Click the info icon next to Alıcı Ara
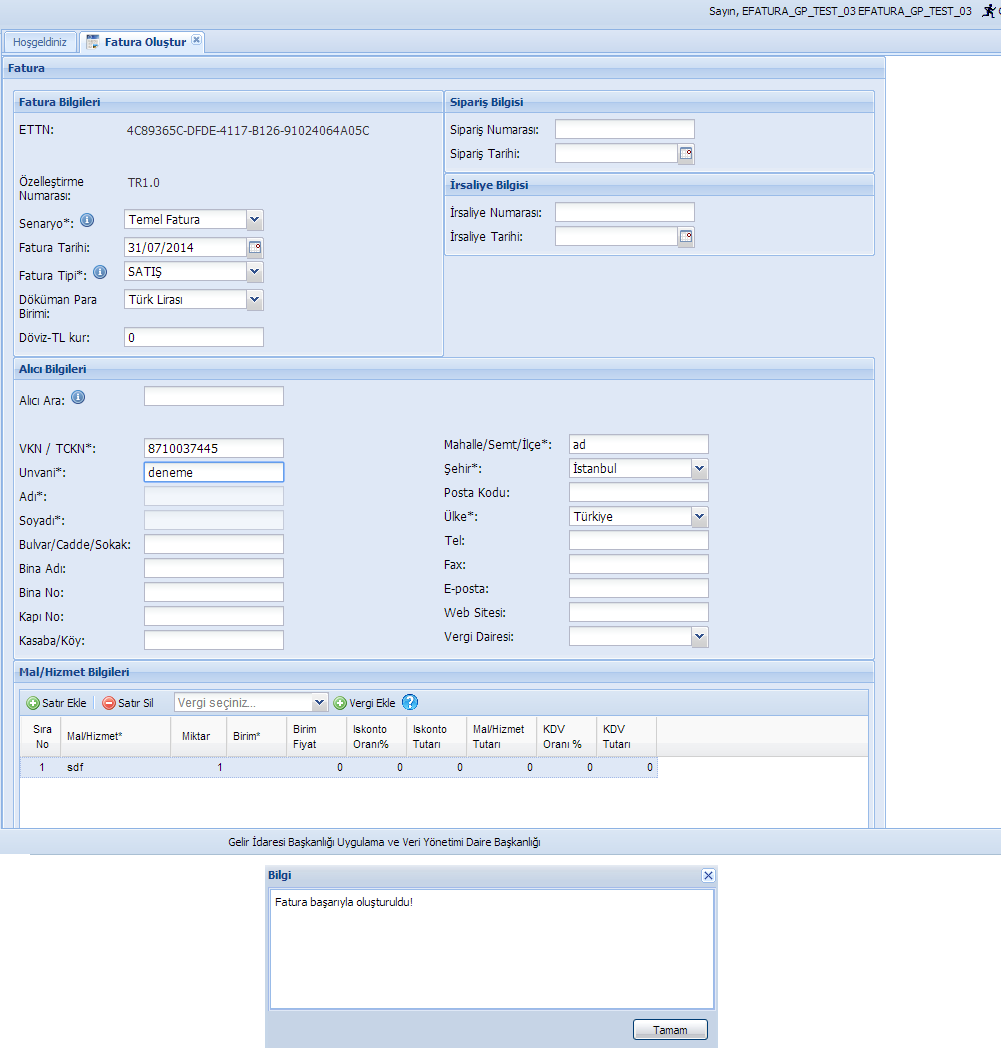This screenshot has width=1001, height=1049. click(x=78, y=398)
